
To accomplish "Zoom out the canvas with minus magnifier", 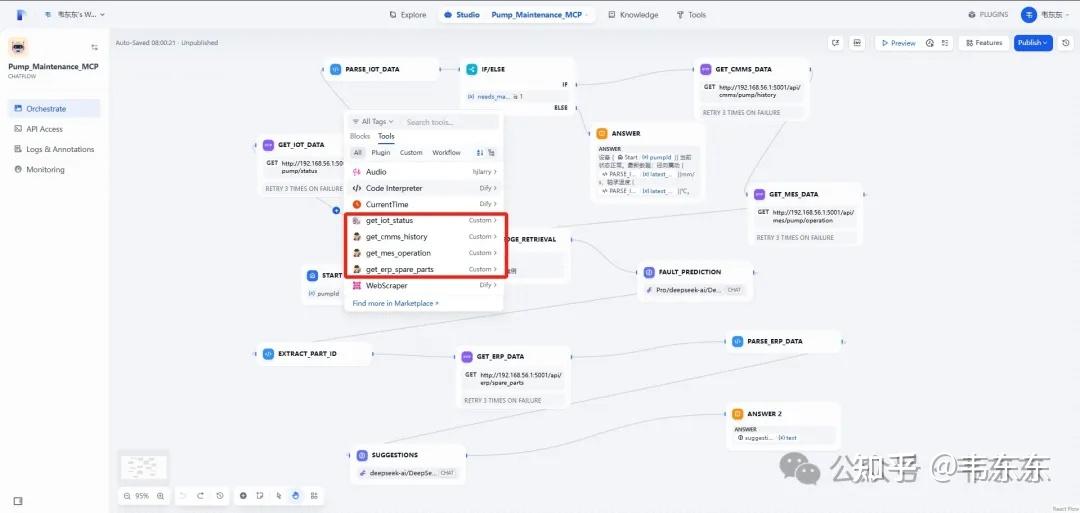I will (127, 496).
